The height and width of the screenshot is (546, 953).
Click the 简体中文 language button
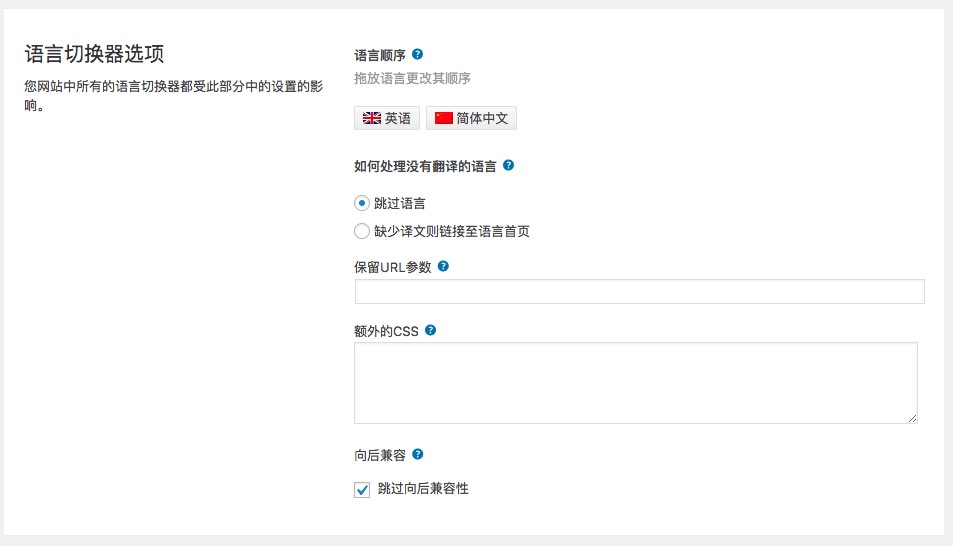coord(471,118)
